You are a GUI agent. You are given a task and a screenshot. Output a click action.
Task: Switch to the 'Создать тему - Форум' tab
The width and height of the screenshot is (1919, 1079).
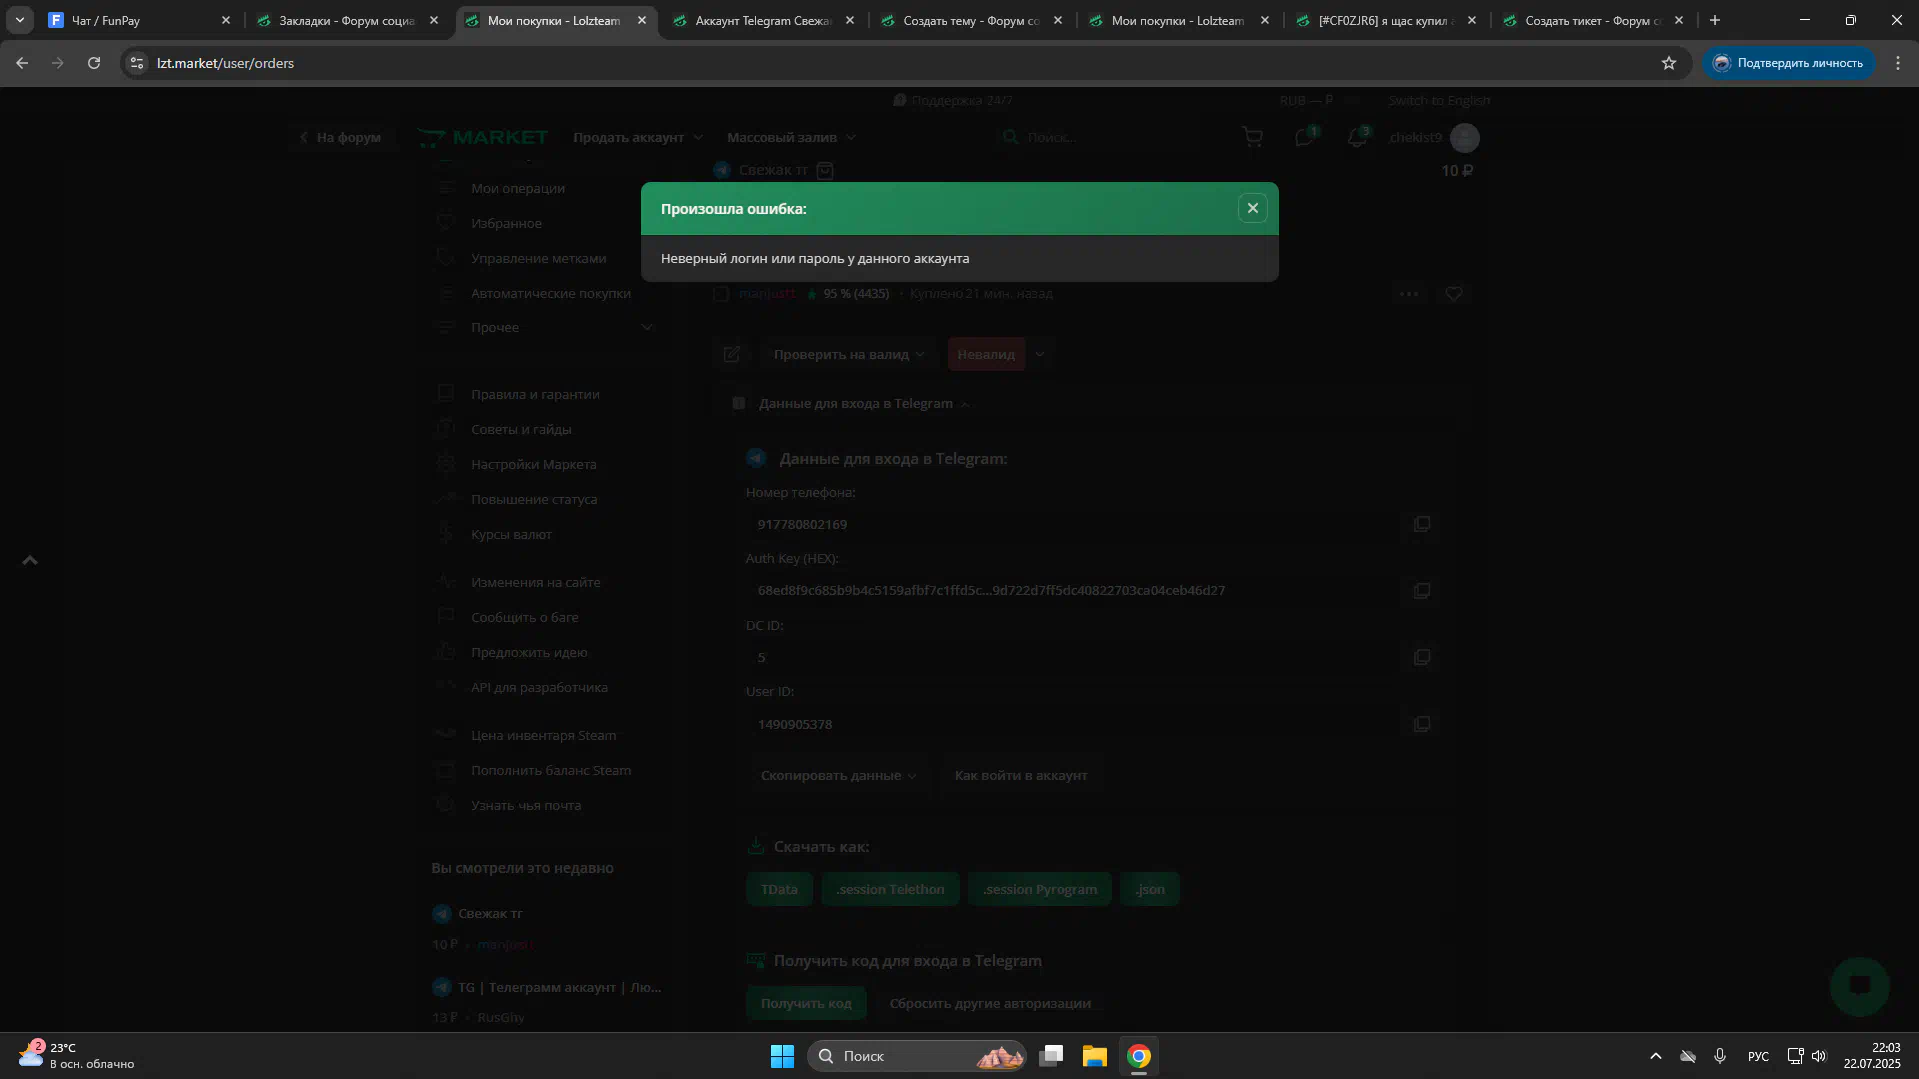970,20
